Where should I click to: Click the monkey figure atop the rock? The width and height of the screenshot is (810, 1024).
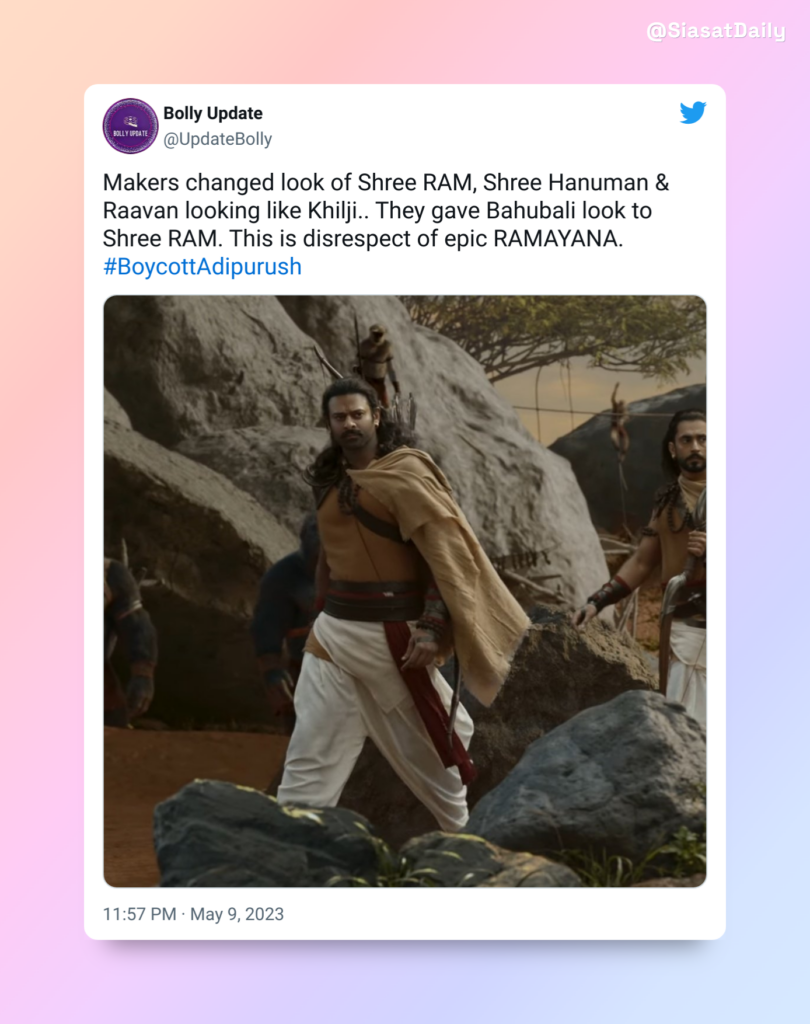click(x=378, y=358)
